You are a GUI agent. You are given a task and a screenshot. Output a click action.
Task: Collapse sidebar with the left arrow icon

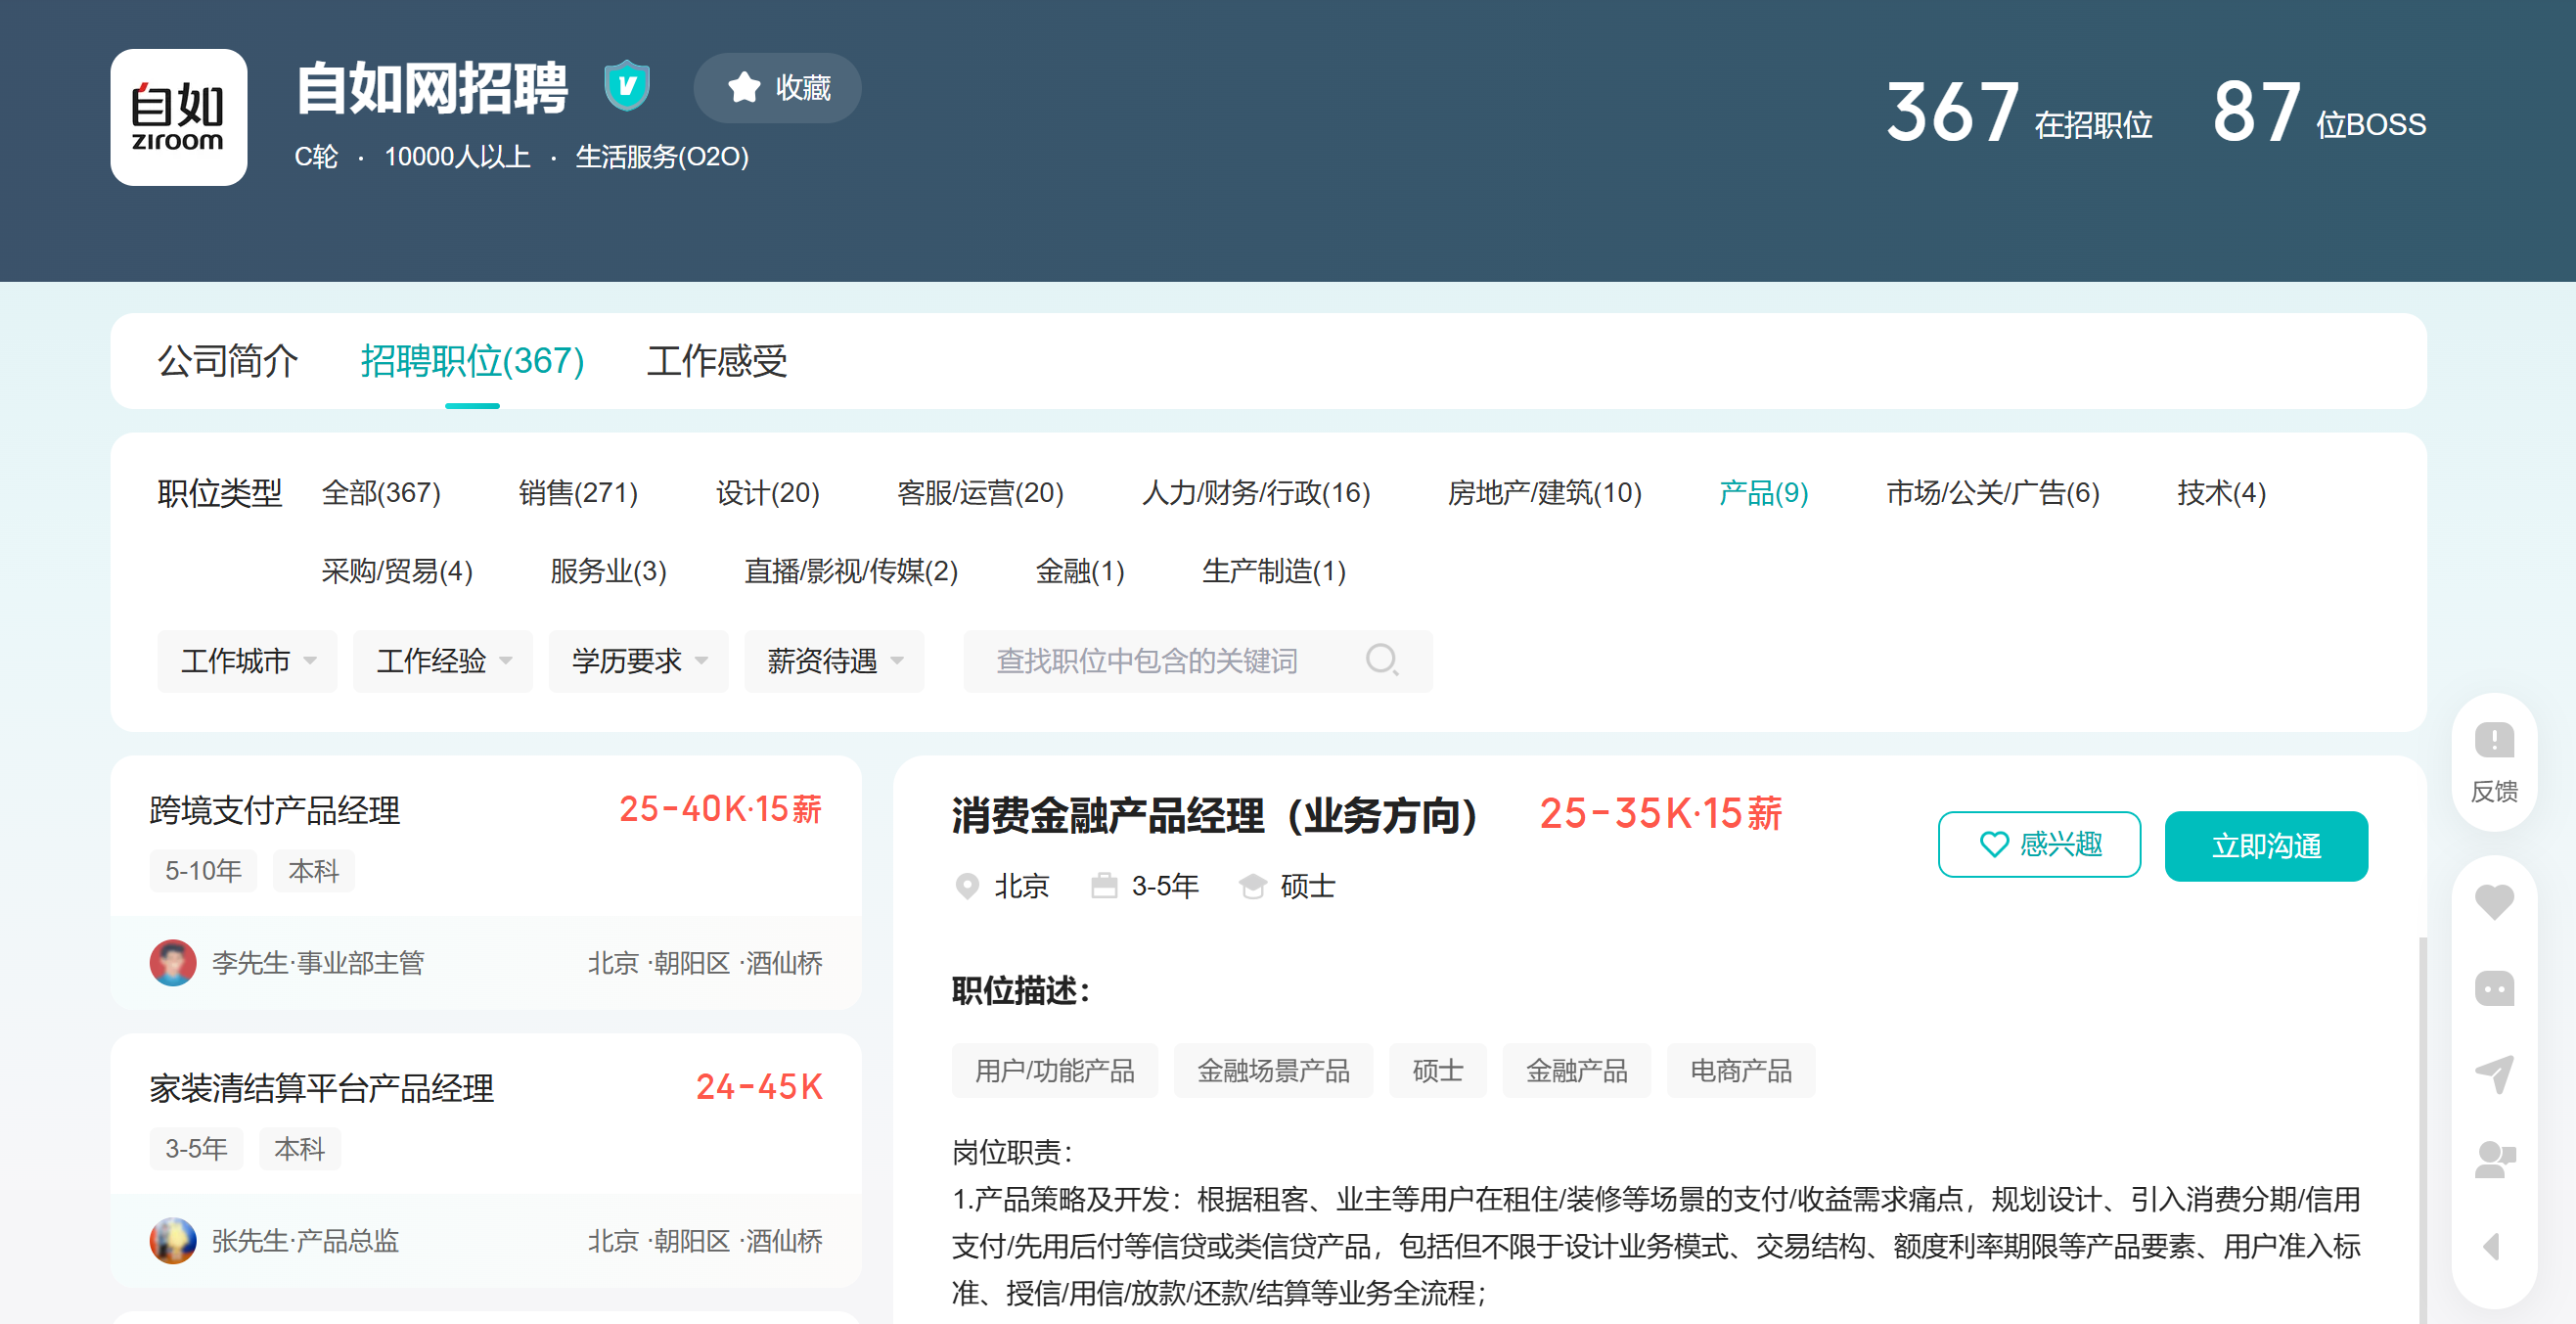coord(2491,1246)
